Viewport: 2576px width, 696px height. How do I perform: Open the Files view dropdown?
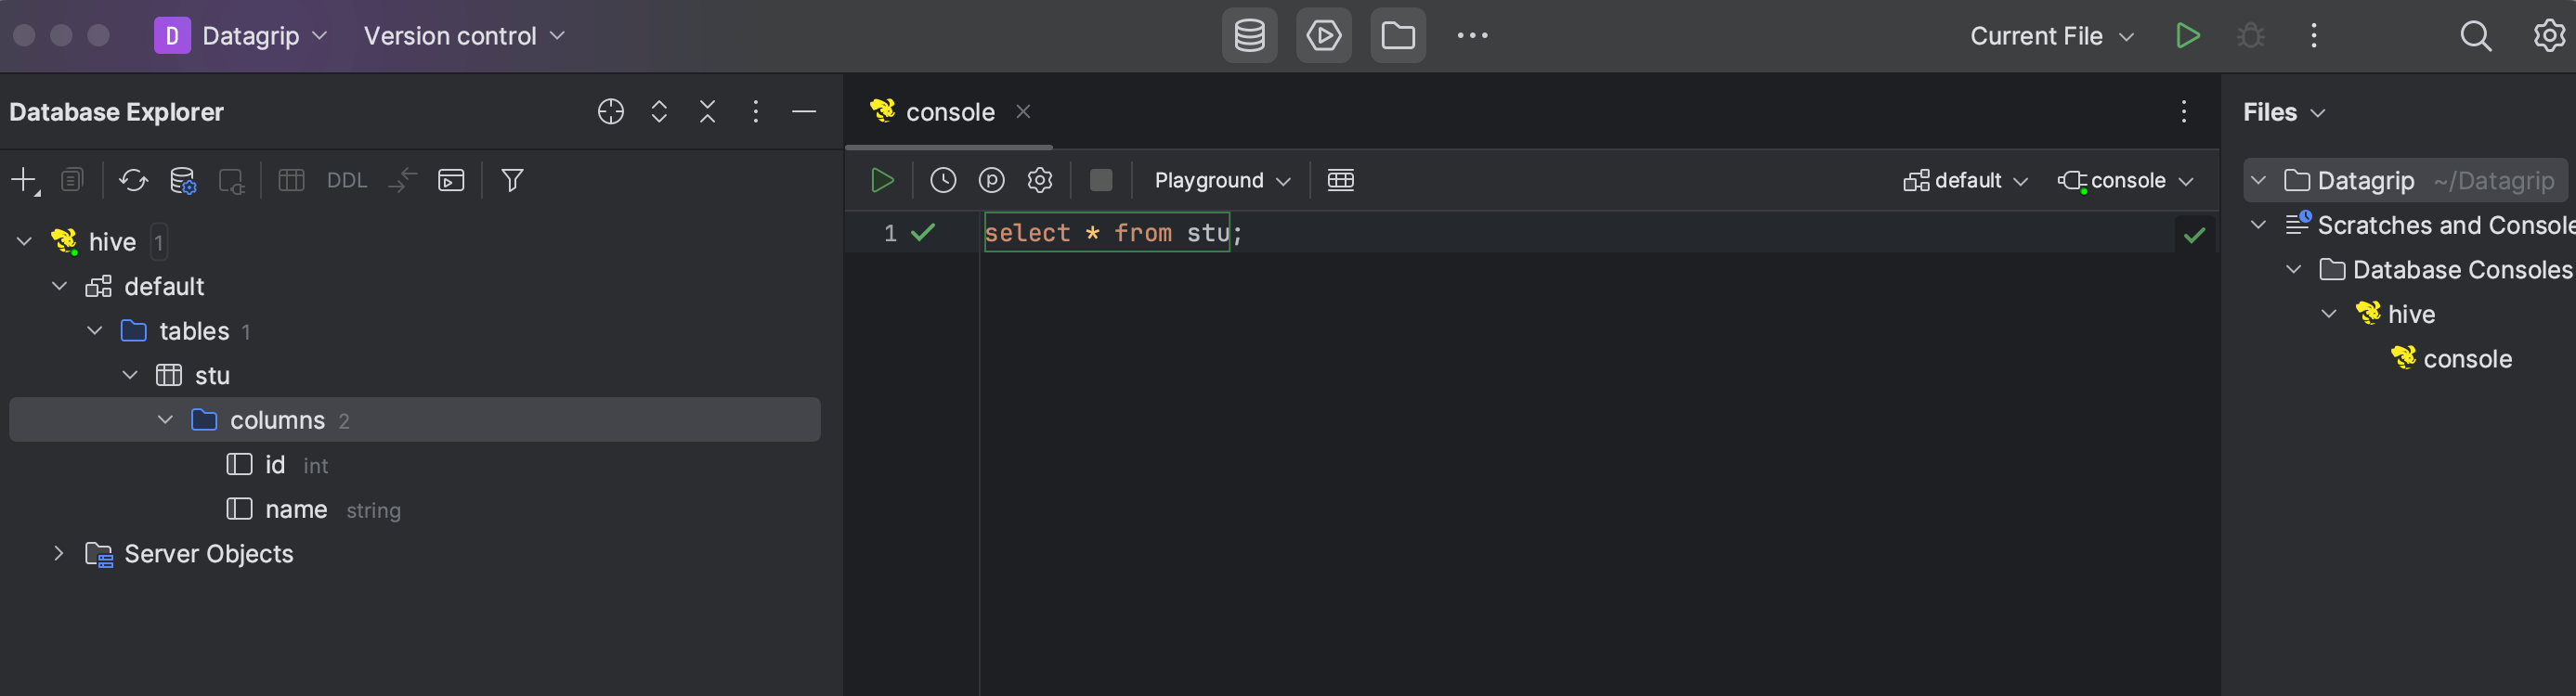2284,112
